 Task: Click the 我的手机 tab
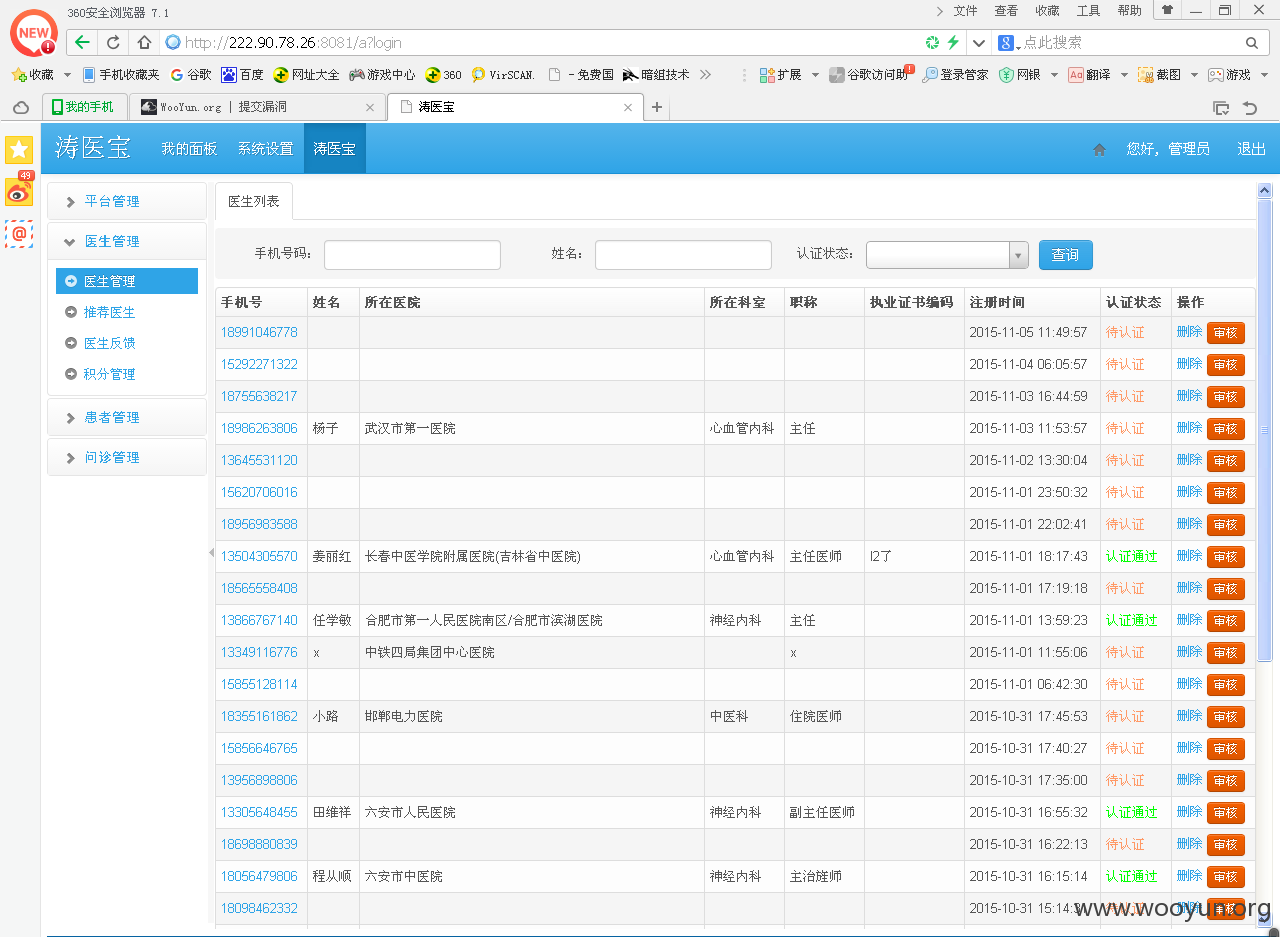84,107
